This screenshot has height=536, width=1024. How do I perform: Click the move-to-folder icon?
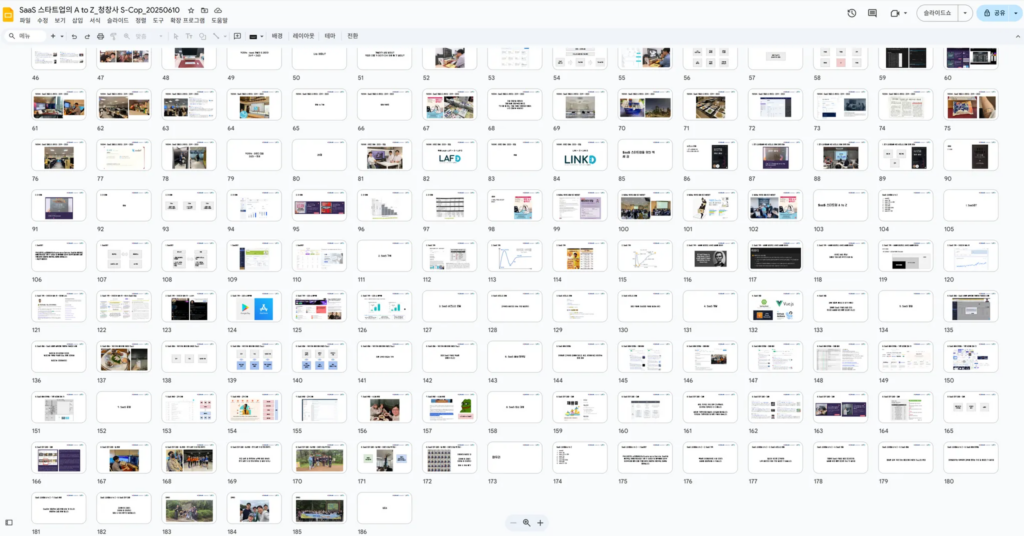204,9
